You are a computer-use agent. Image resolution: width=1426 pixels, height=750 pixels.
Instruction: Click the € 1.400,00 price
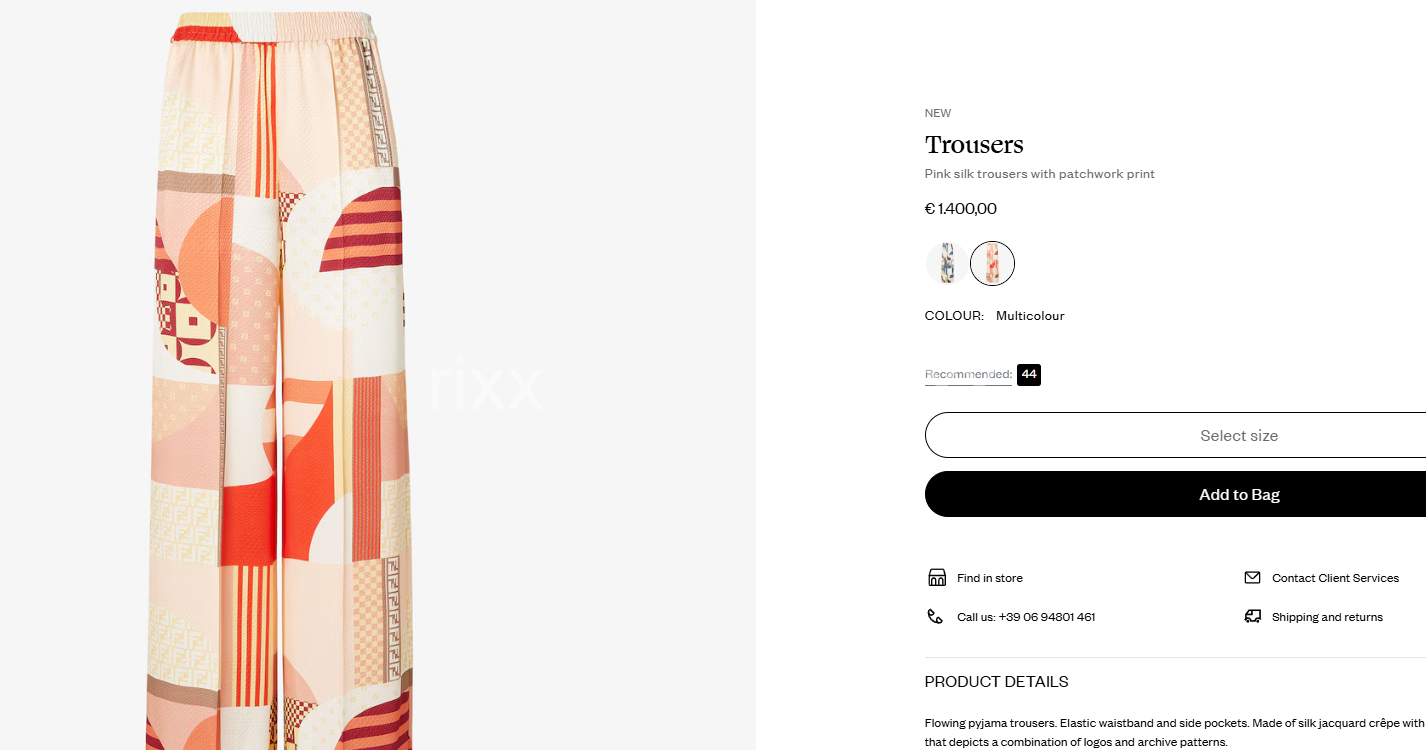click(961, 209)
